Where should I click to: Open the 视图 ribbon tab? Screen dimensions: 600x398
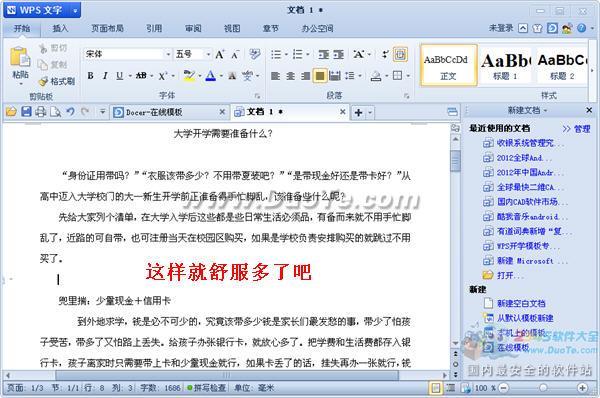click(x=232, y=28)
